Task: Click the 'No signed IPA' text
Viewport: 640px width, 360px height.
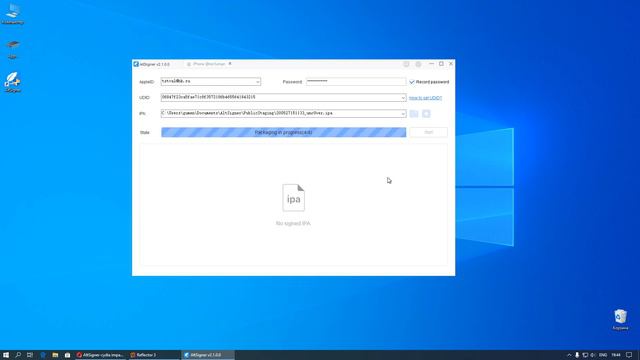Action: pos(293,223)
